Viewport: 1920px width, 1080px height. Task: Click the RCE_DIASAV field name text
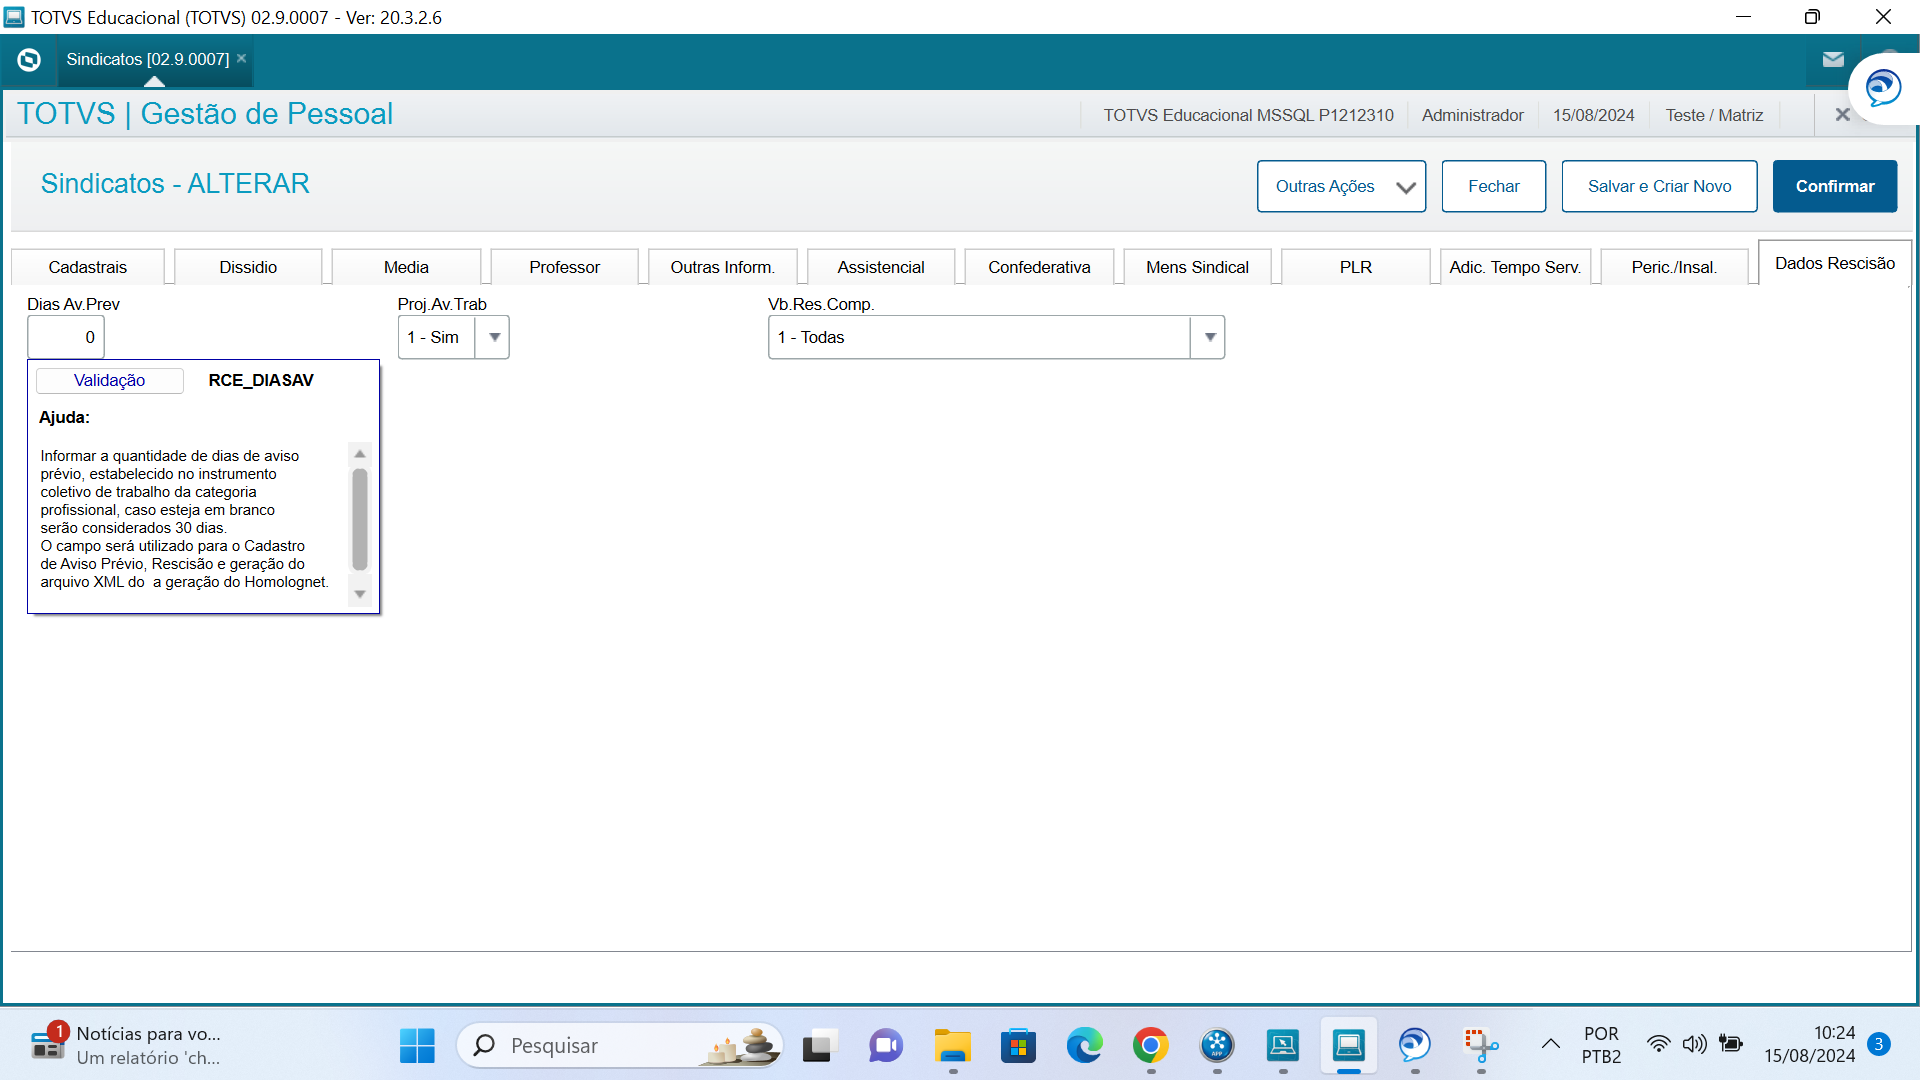coord(261,380)
